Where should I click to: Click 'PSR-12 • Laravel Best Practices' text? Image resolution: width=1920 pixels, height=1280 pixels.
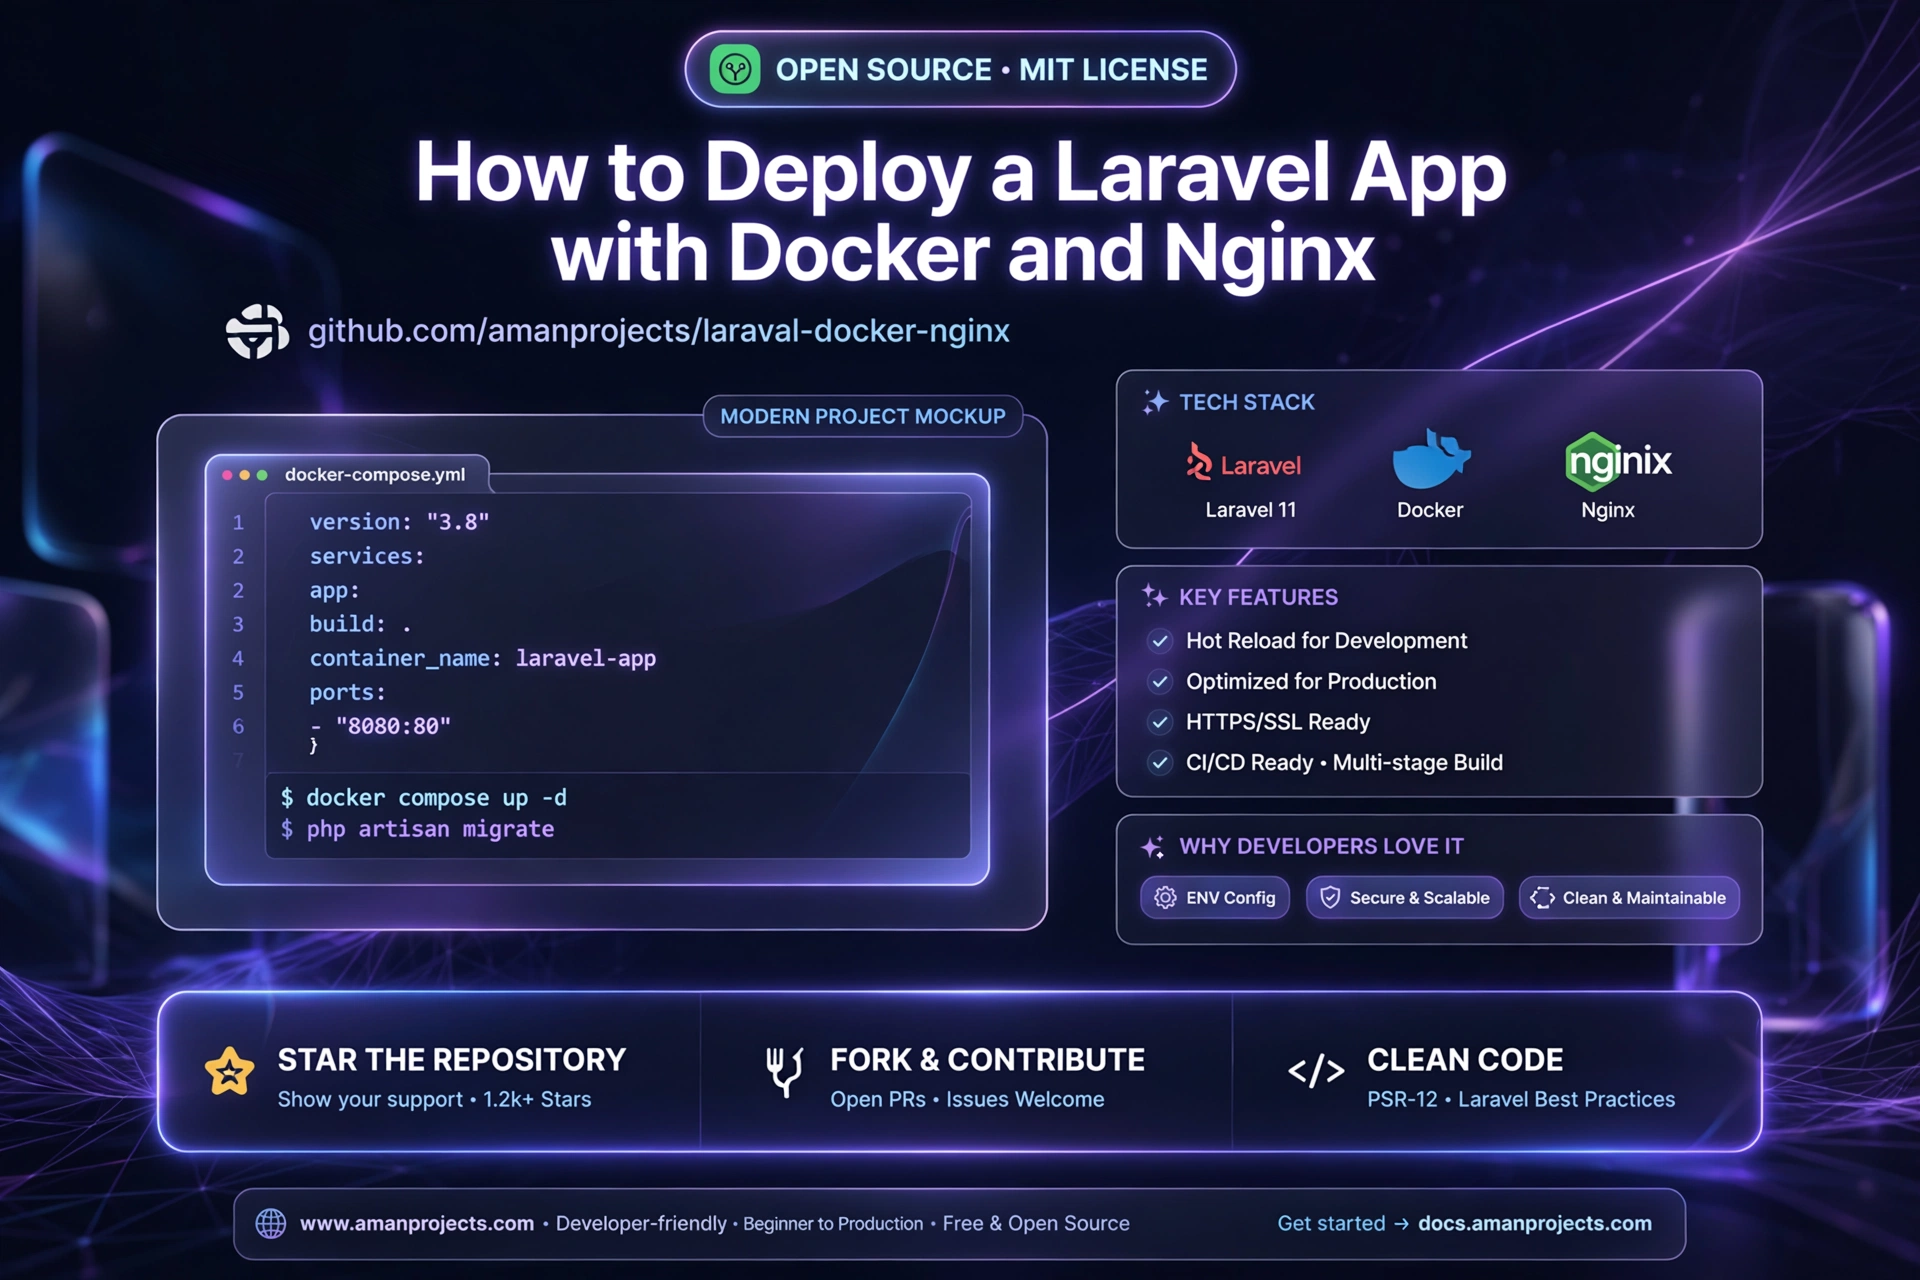[x=1521, y=1099]
